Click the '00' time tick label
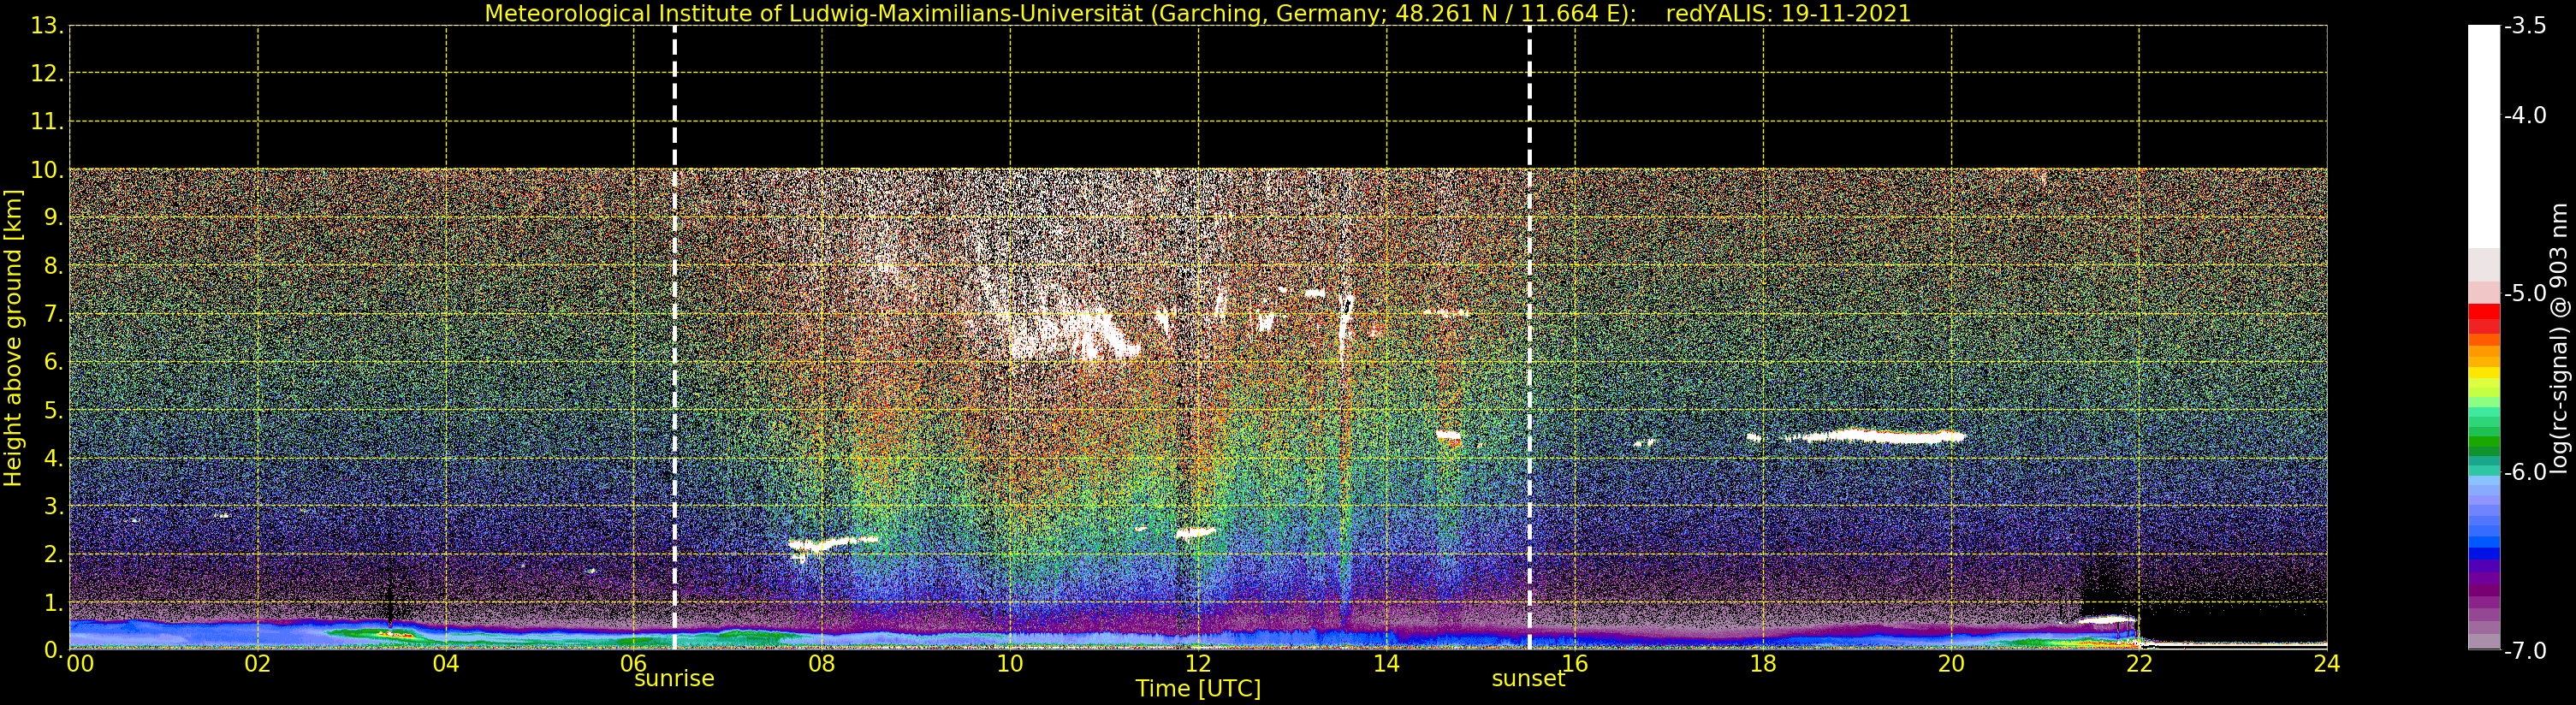Viewport: 2576px width, 705px height. [x=80, y=663]
